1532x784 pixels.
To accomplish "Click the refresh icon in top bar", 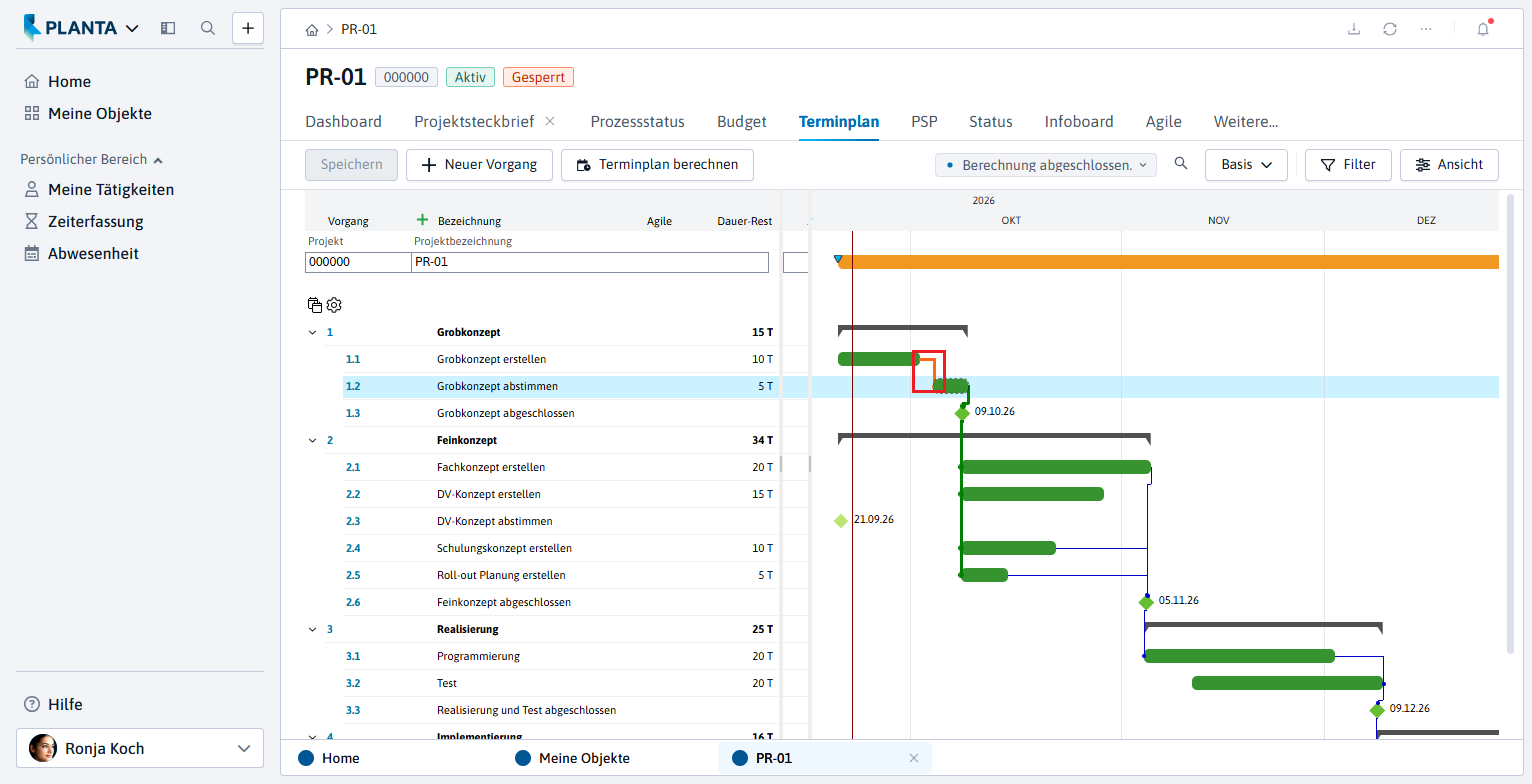I will pos(1390,29).
